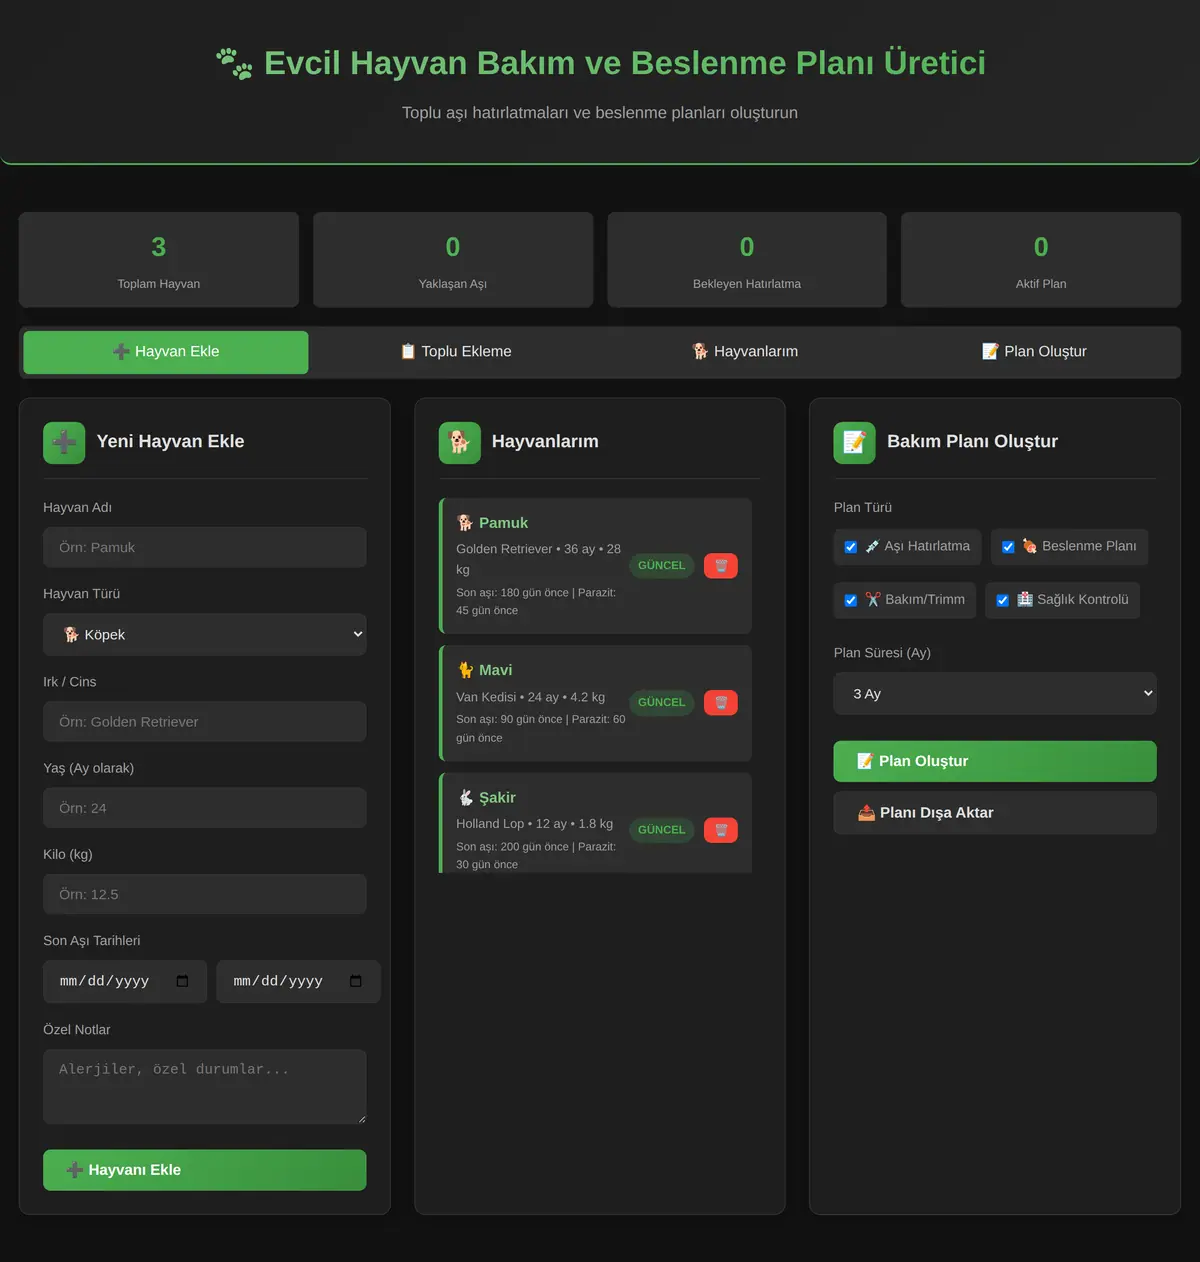
Task: Focus the Irk / Cins input field
Action: pyautogui.click(x=205, y=722)
